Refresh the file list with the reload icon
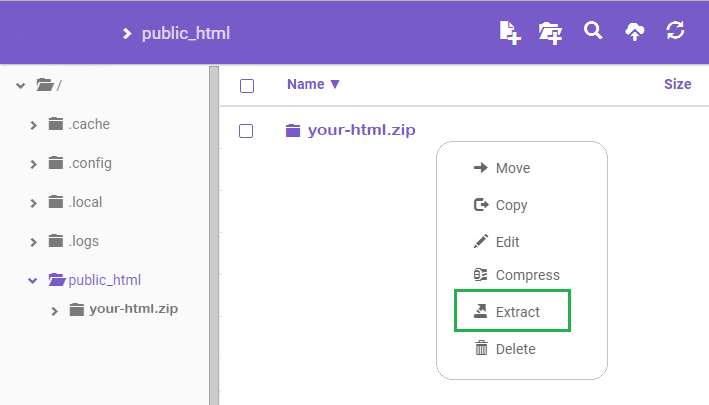709x405 pixels. tap(676, 31)
